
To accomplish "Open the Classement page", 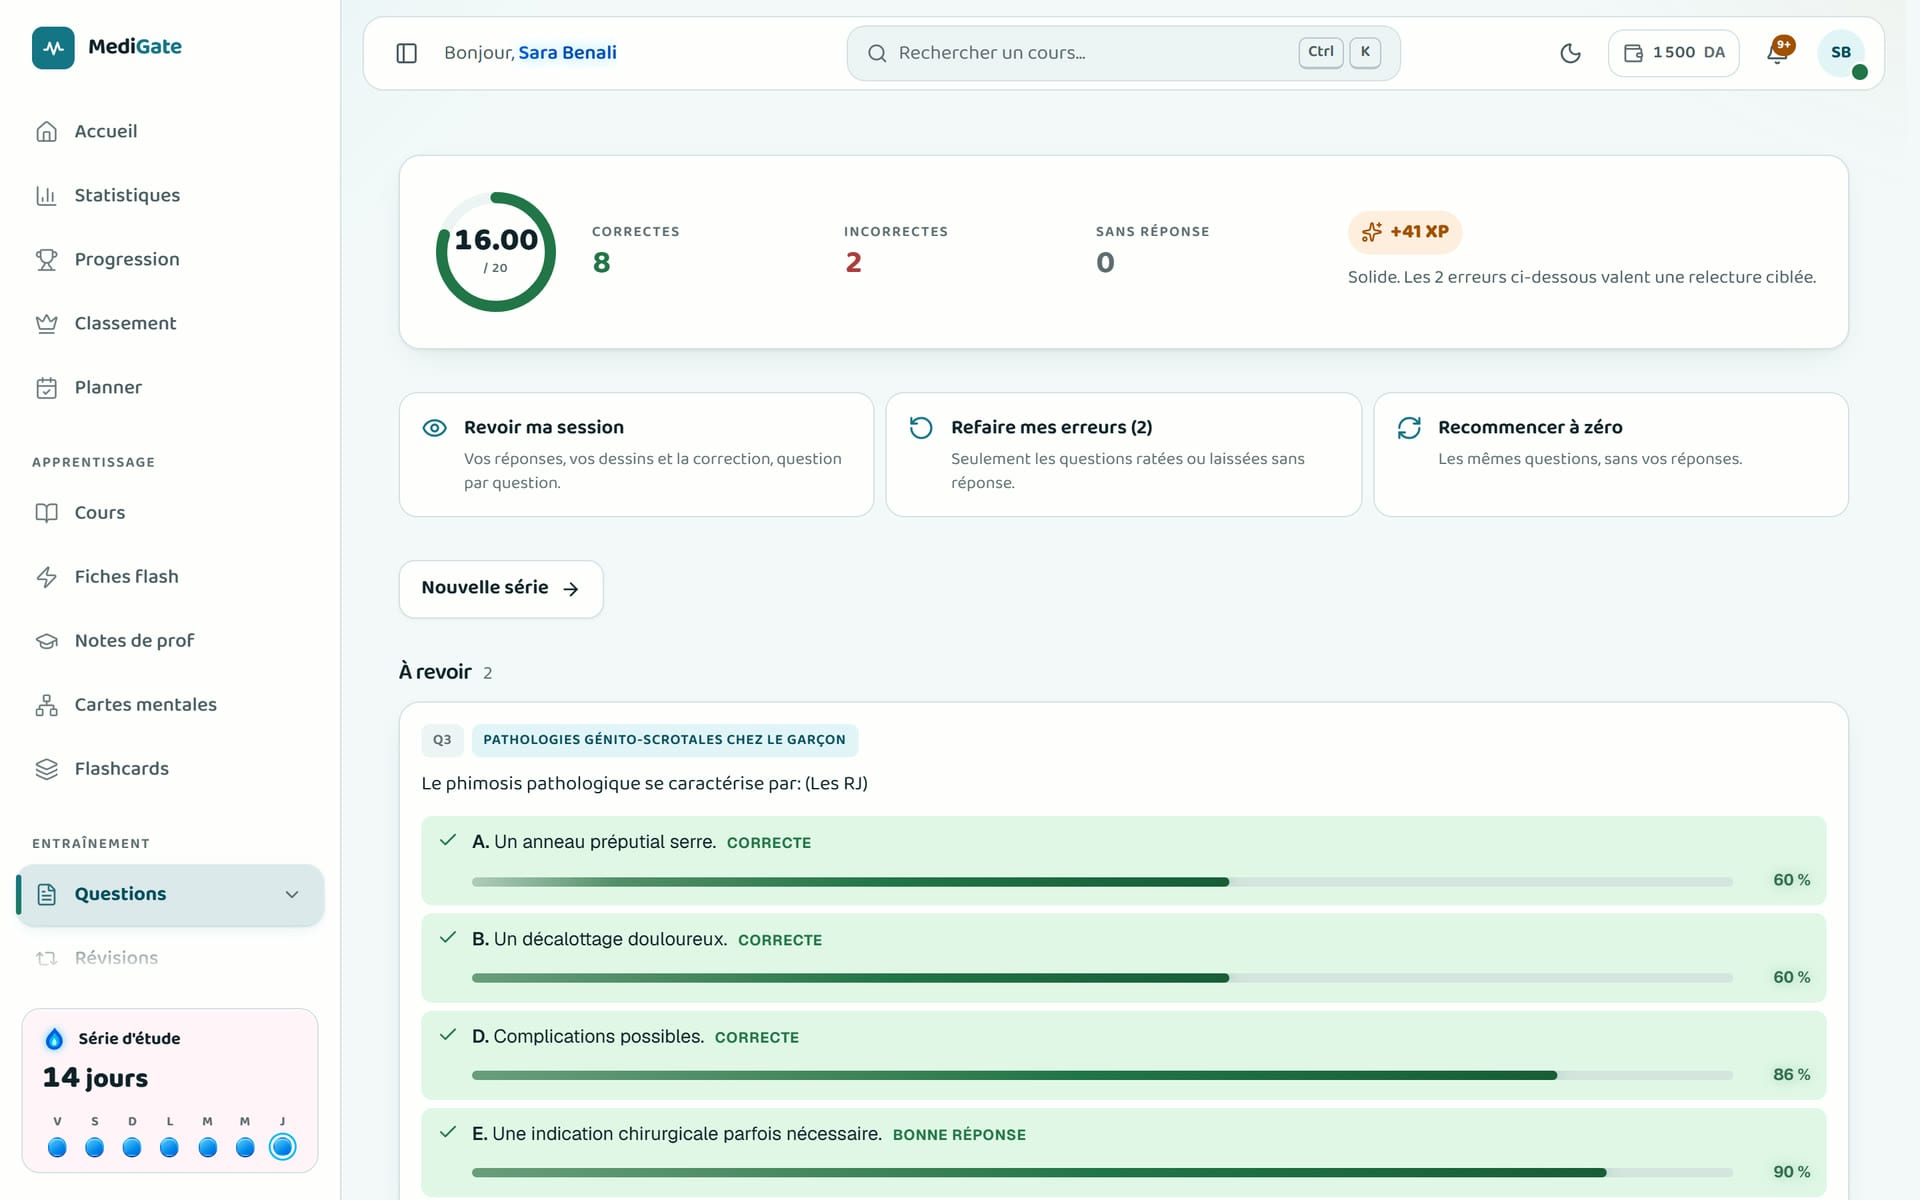I will 170,323.
